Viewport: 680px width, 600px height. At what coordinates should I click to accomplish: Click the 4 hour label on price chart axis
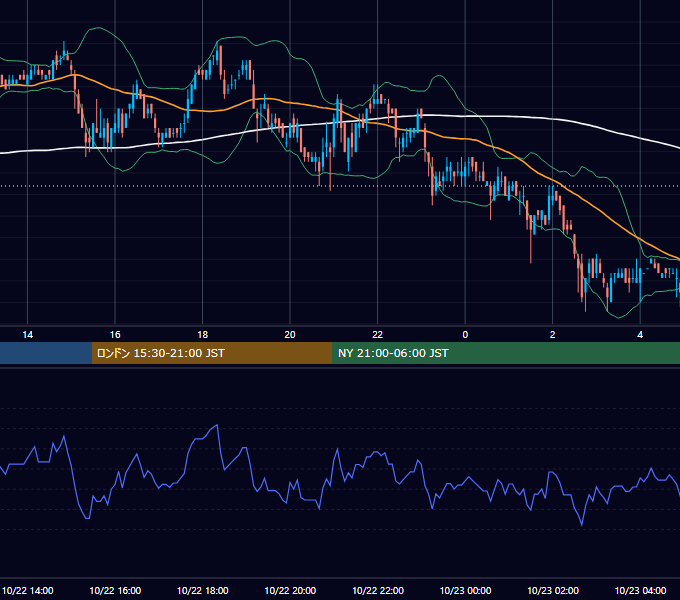(x=640, y=335)
